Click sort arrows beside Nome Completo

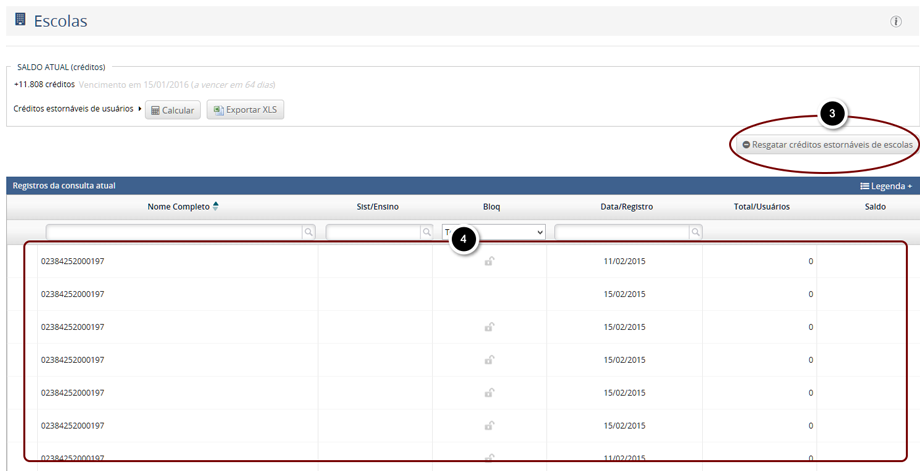[x=216, y=207]
